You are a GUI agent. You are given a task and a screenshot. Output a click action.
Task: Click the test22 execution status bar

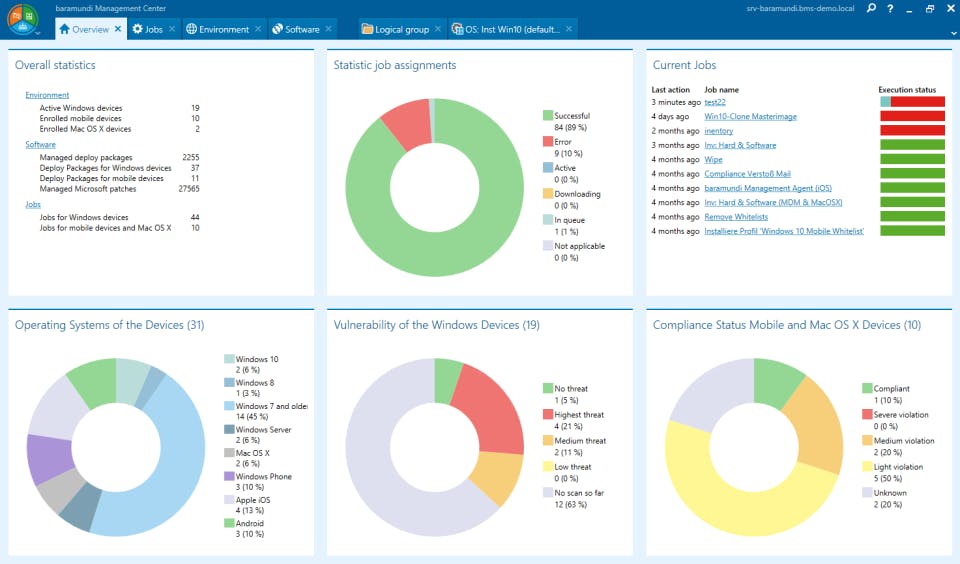(911, 102)
